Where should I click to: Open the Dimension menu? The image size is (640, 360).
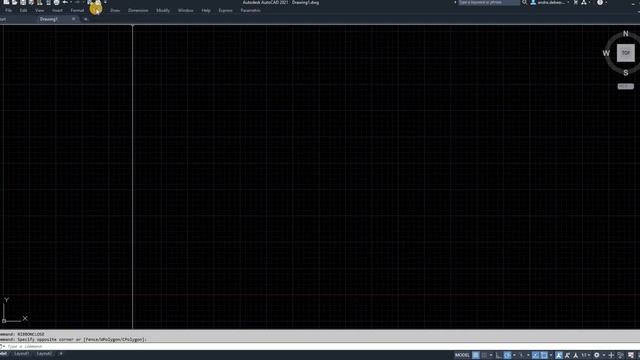[x=138, y=11]
